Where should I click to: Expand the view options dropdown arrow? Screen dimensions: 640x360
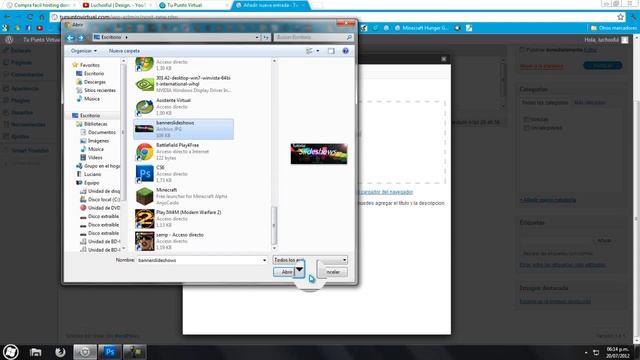click(x=318, y=51)
